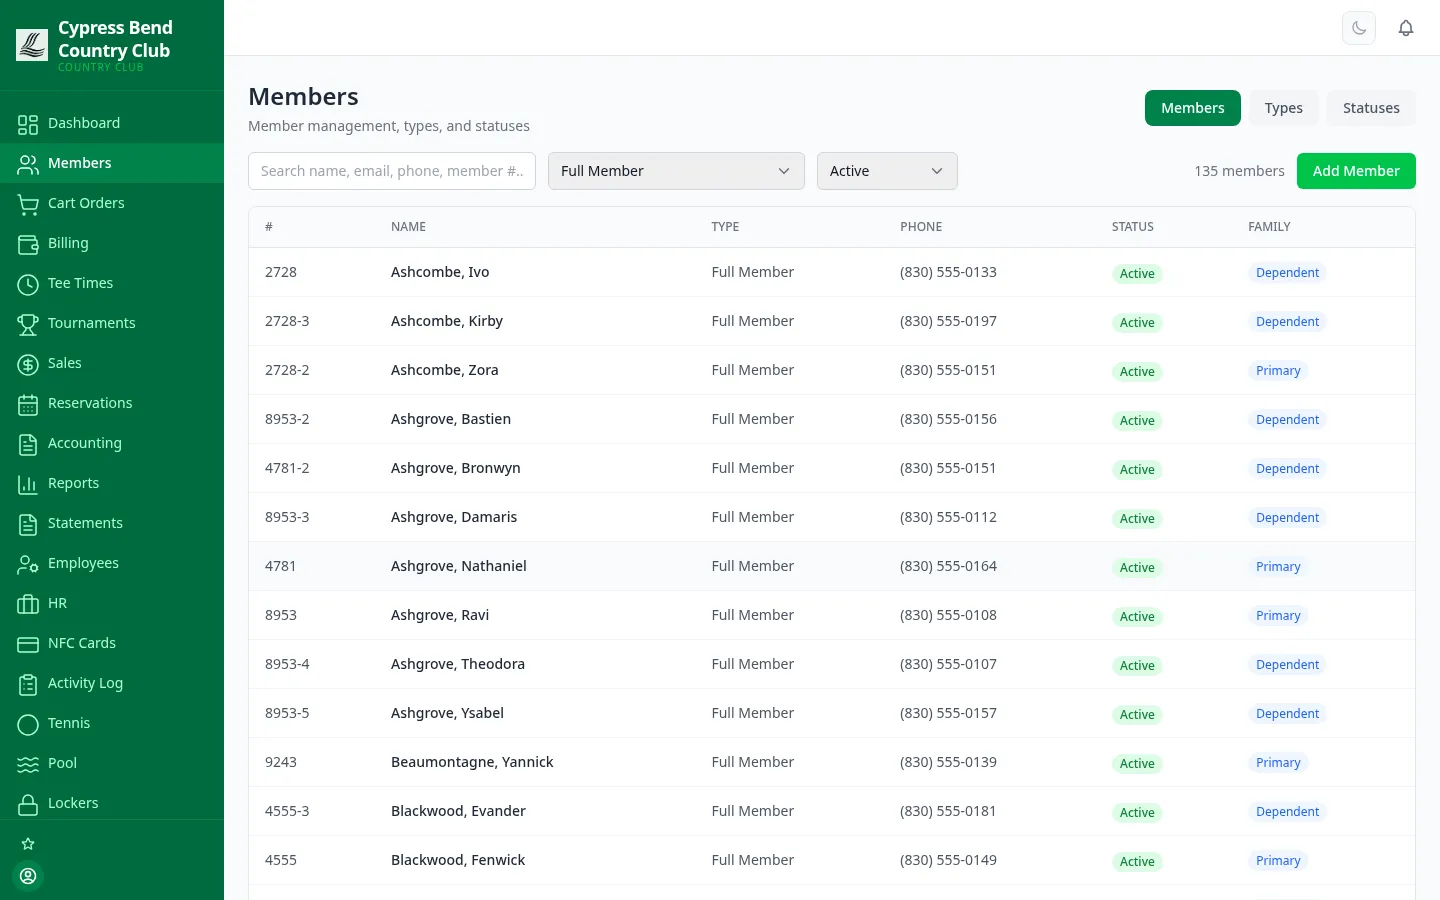Click the Dependent badge for Ashgrove, Ysabel
Viewport: 1440px width, 900px height.
(1287, 714)
